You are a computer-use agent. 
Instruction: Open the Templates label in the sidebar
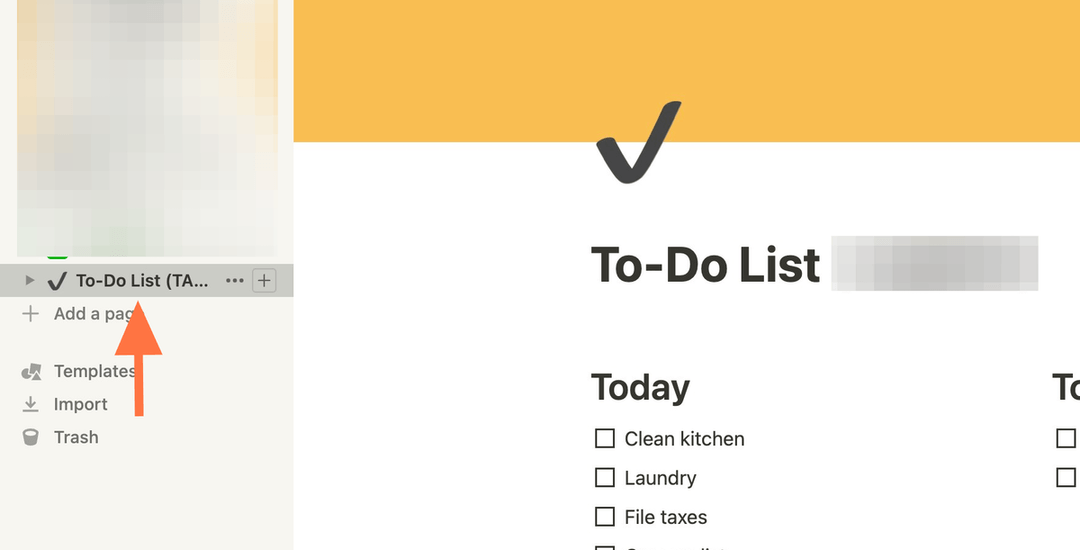(x=94, y=371)
